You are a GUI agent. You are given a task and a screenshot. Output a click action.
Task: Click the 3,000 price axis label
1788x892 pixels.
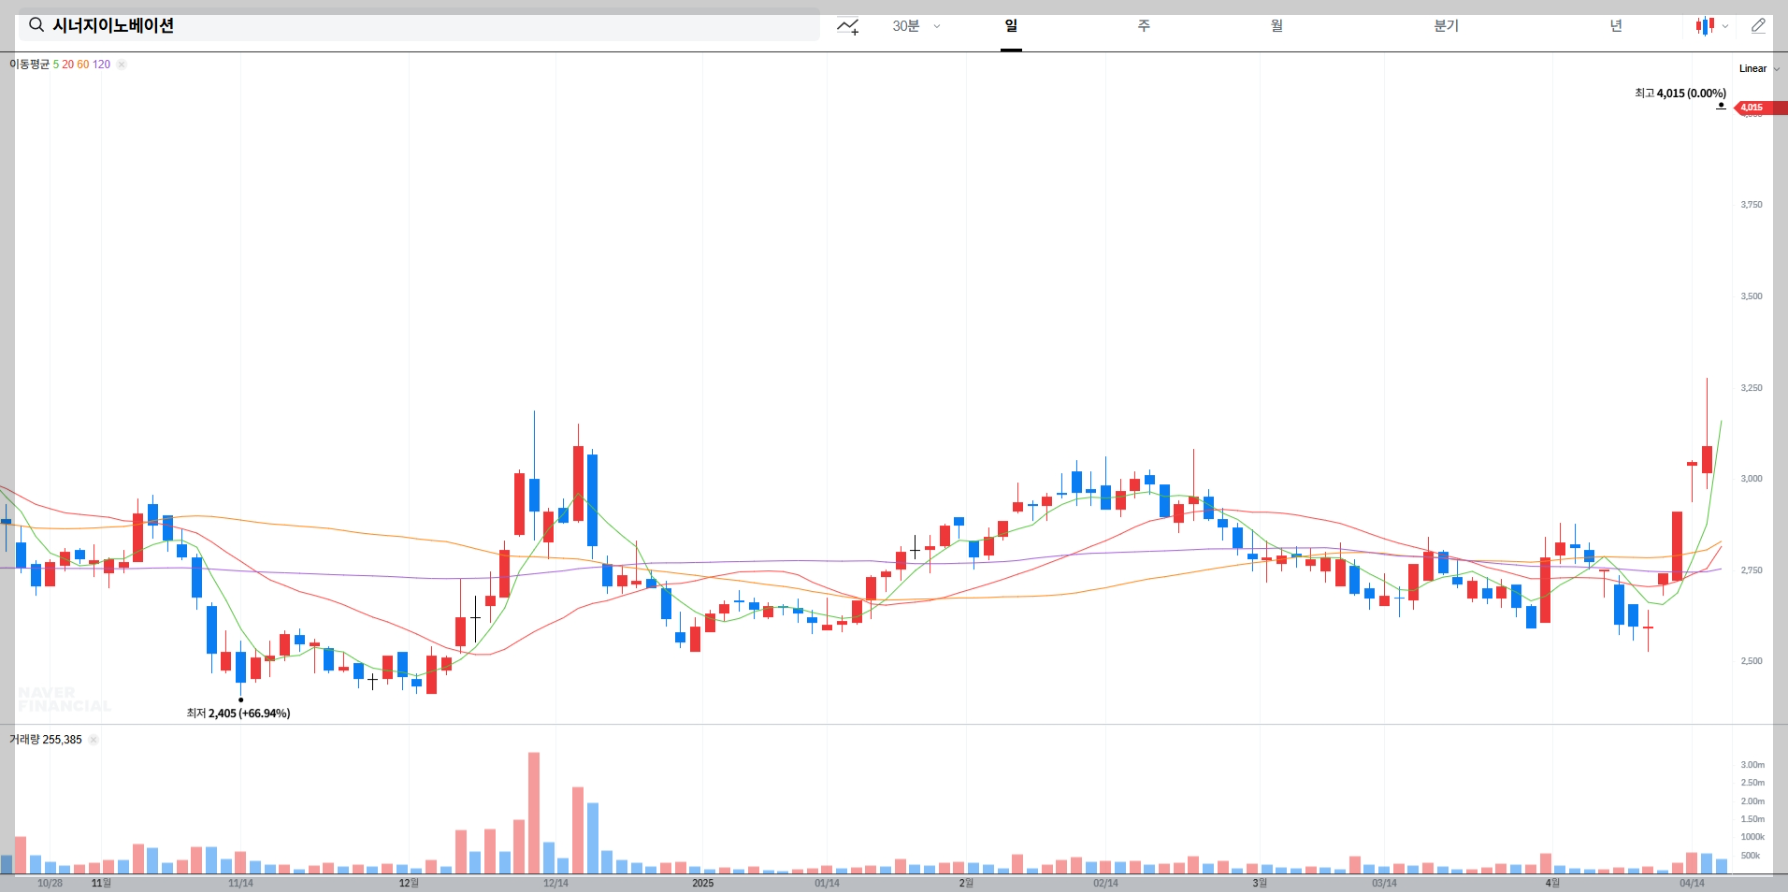[x=1752, y=479]
